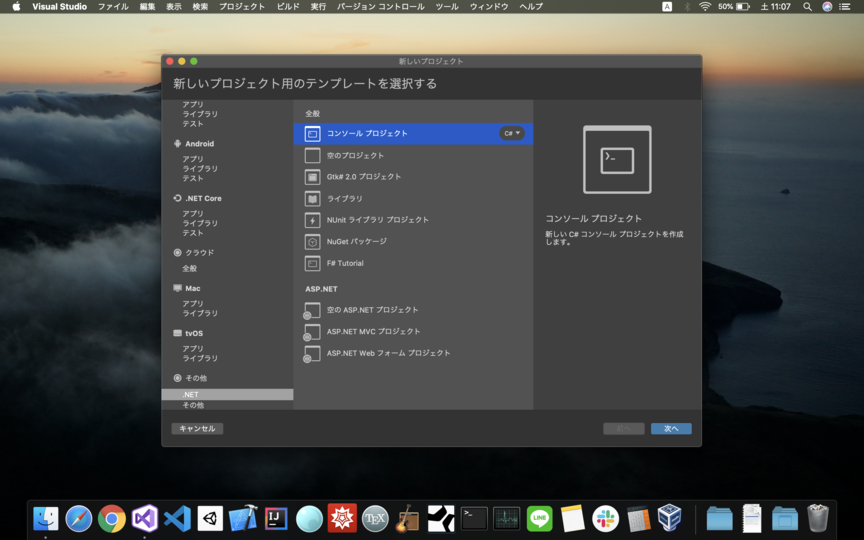Select the highlighted .NET sidebar item
This screenshot has width=864, height=540.
(227, 395)
